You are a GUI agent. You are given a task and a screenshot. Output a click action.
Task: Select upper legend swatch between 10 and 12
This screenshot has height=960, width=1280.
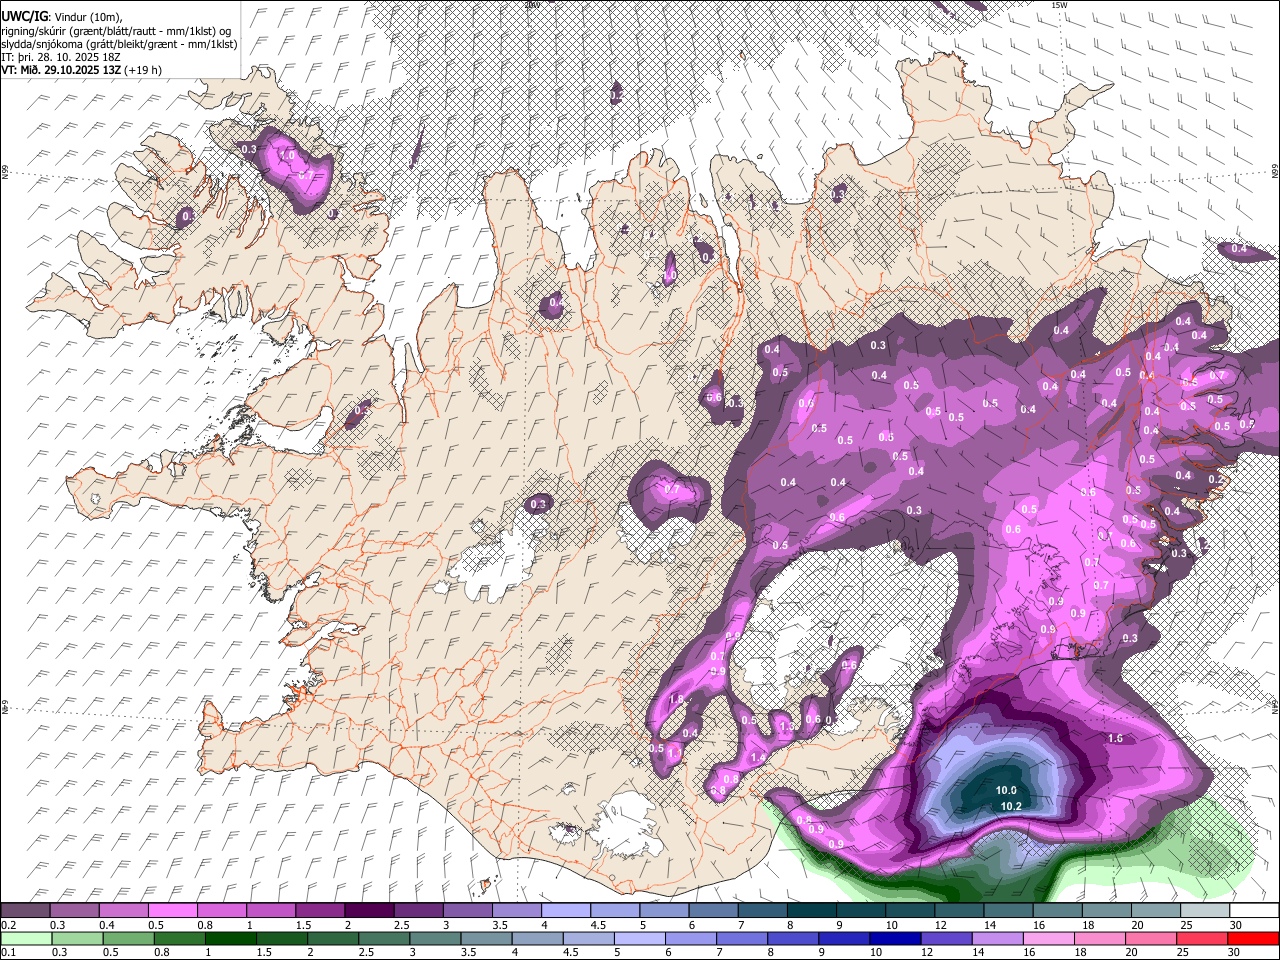908,911
